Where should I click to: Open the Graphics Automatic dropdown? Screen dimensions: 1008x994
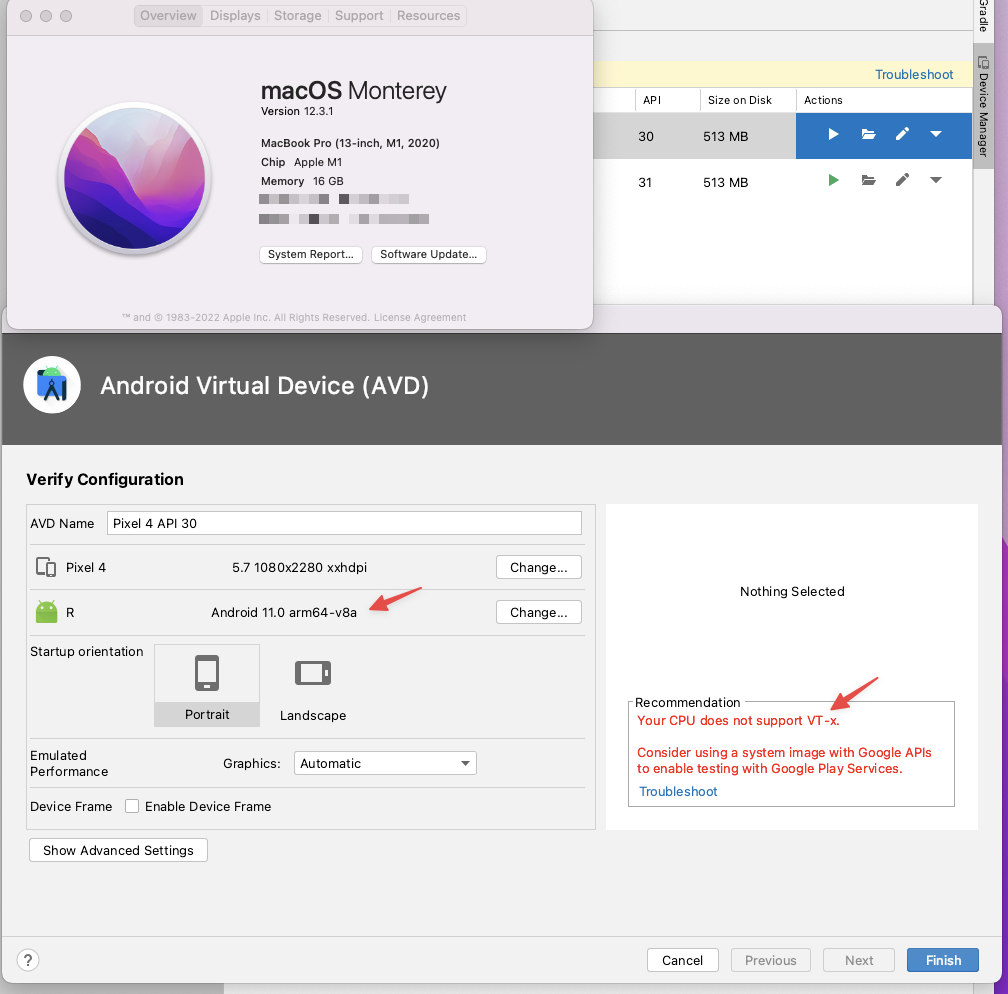385,763
